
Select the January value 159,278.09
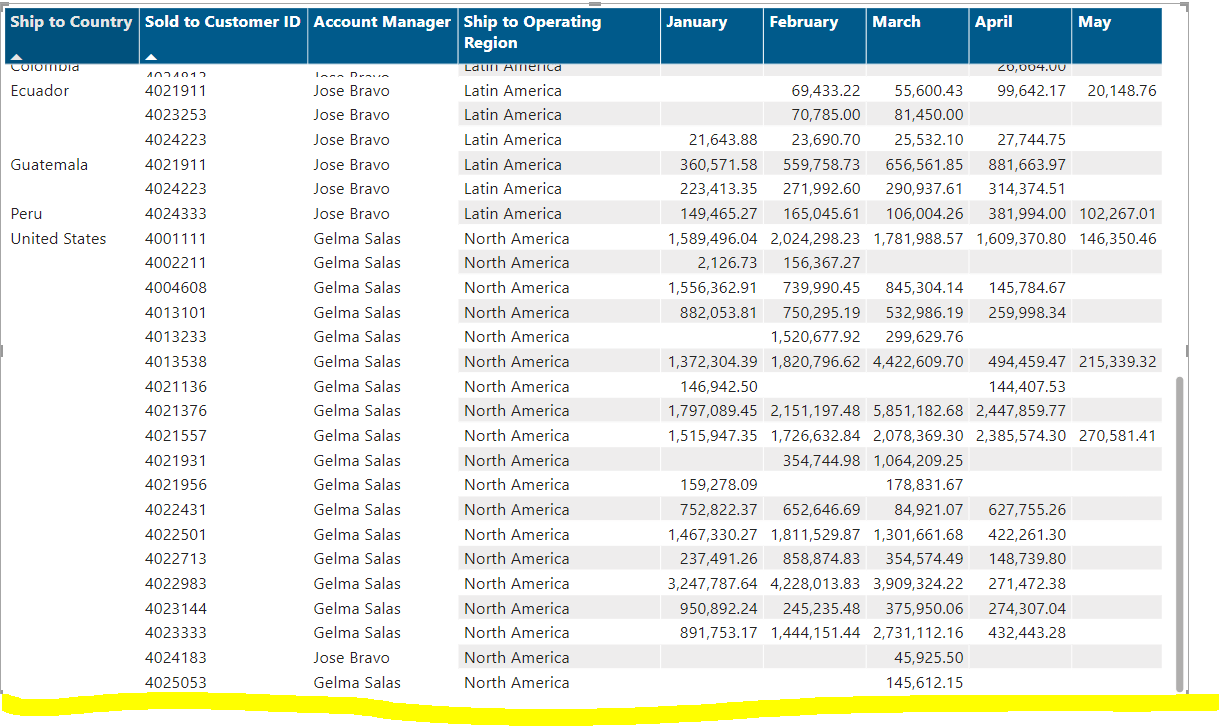[x=719, y=485]
